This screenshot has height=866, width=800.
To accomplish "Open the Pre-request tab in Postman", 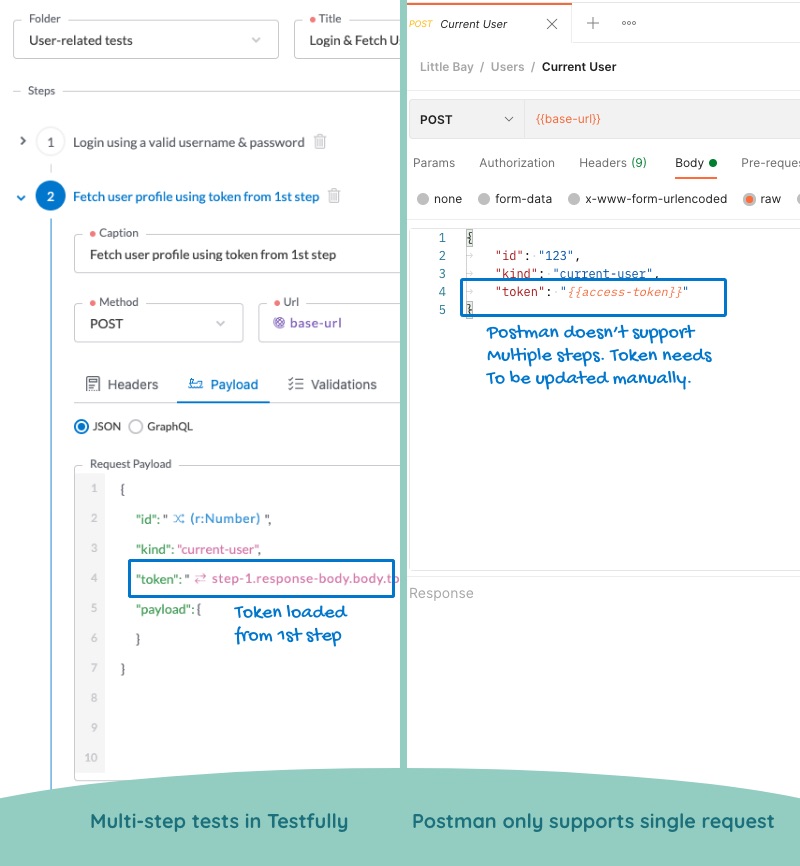I will [x=770, y=163].
